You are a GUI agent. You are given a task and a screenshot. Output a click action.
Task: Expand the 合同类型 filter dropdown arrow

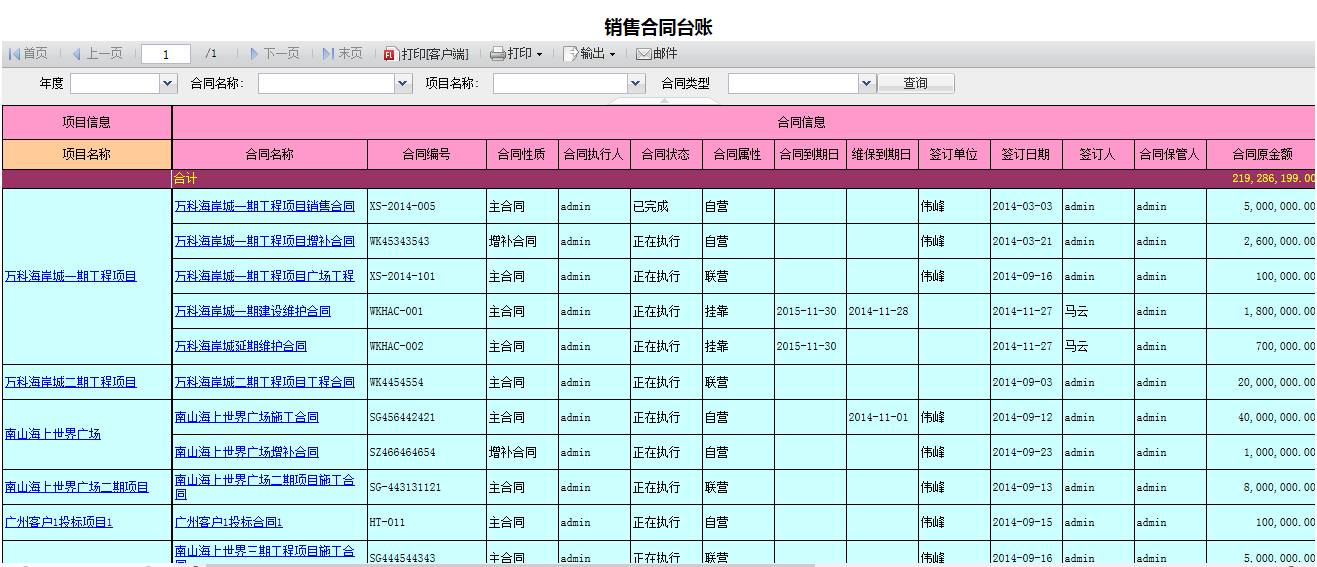[x=867, y=84]
